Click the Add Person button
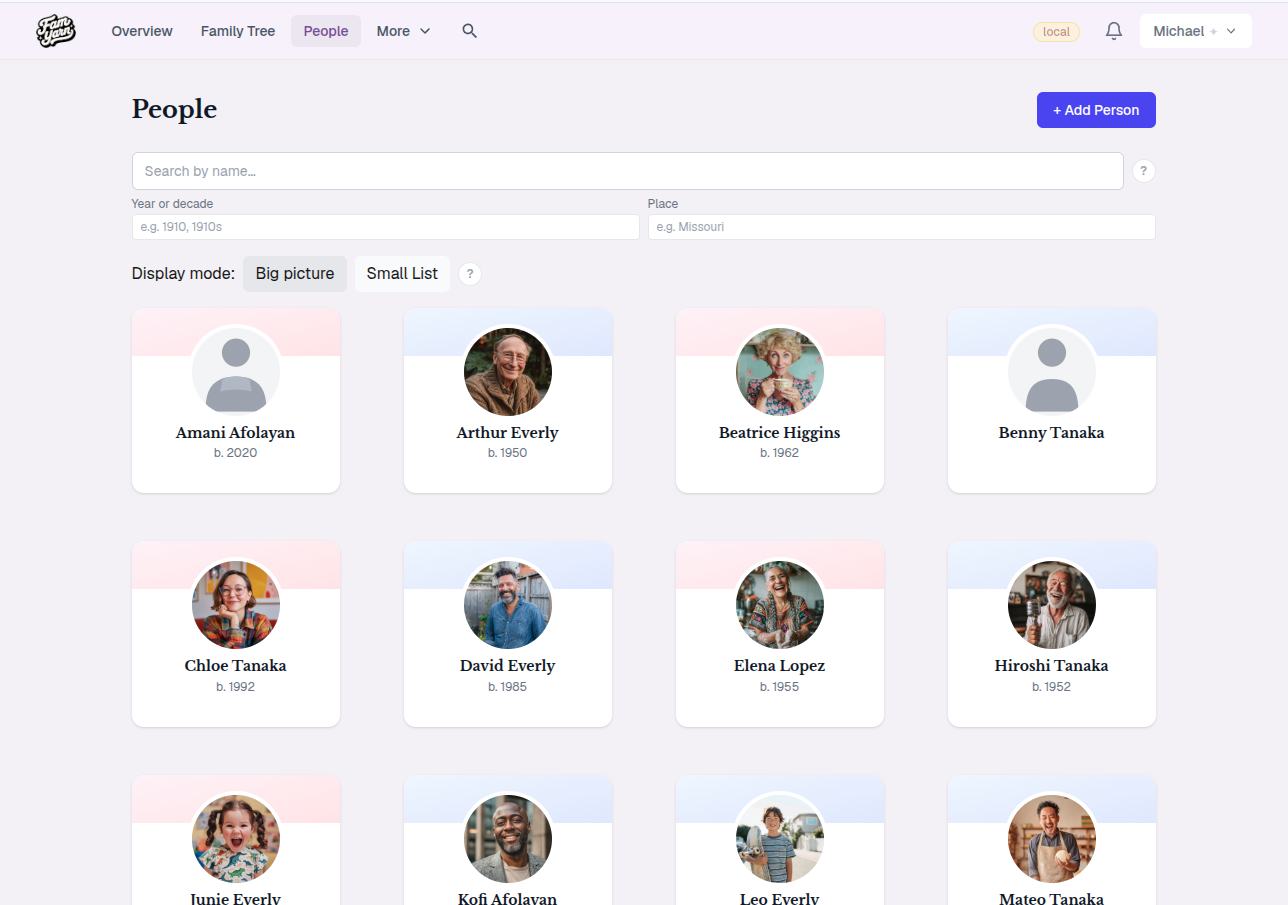The image size is (1288, 905). (x=1096, y=110)
